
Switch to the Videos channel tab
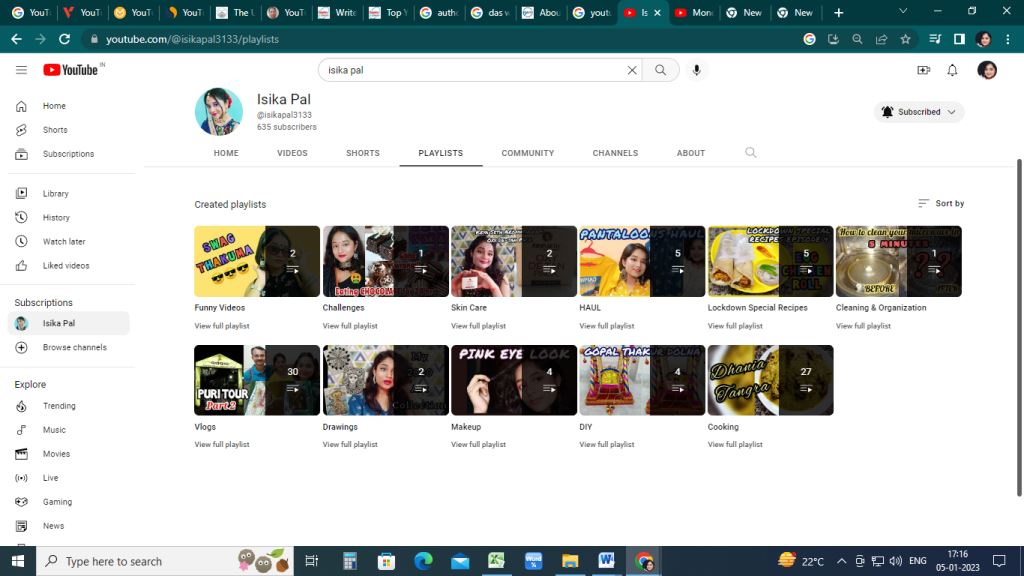click(x=292, y=153)
